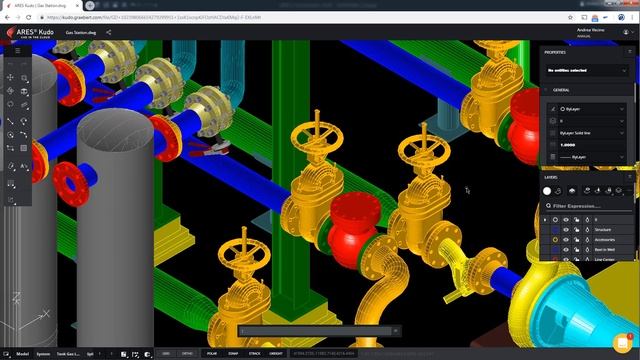Collapse the General properties section
Image resolution: width=640 pixels, height=360 pixels.
[x=546, y=90]
